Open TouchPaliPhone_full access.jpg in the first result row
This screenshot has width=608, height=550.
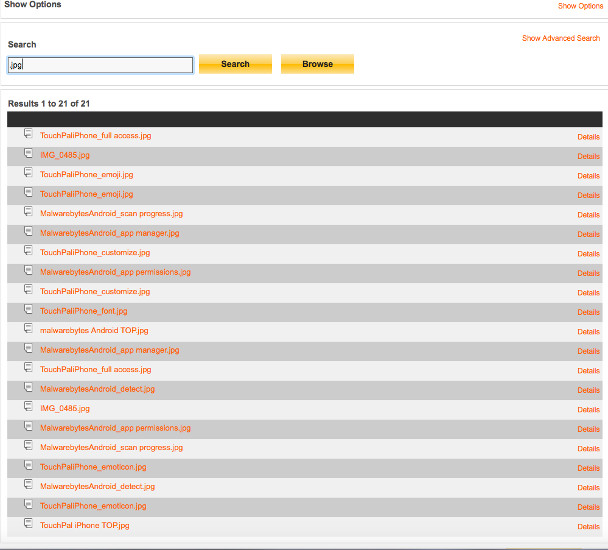point(95,135)
